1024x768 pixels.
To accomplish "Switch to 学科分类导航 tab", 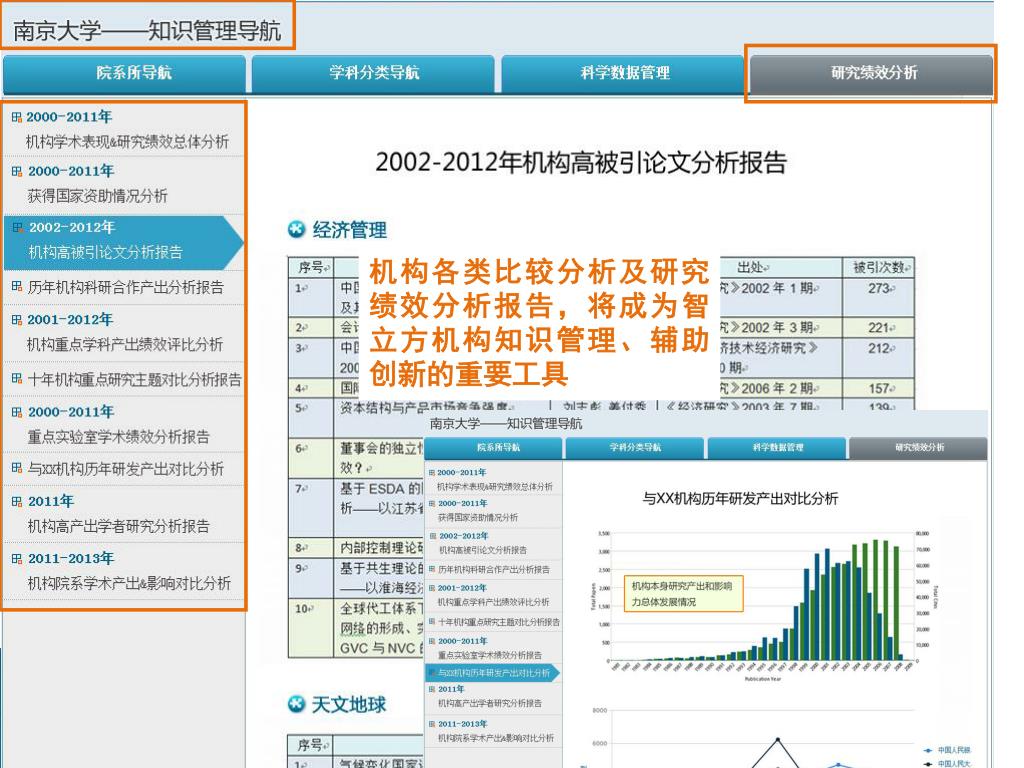I will click(x=374, y=72).
